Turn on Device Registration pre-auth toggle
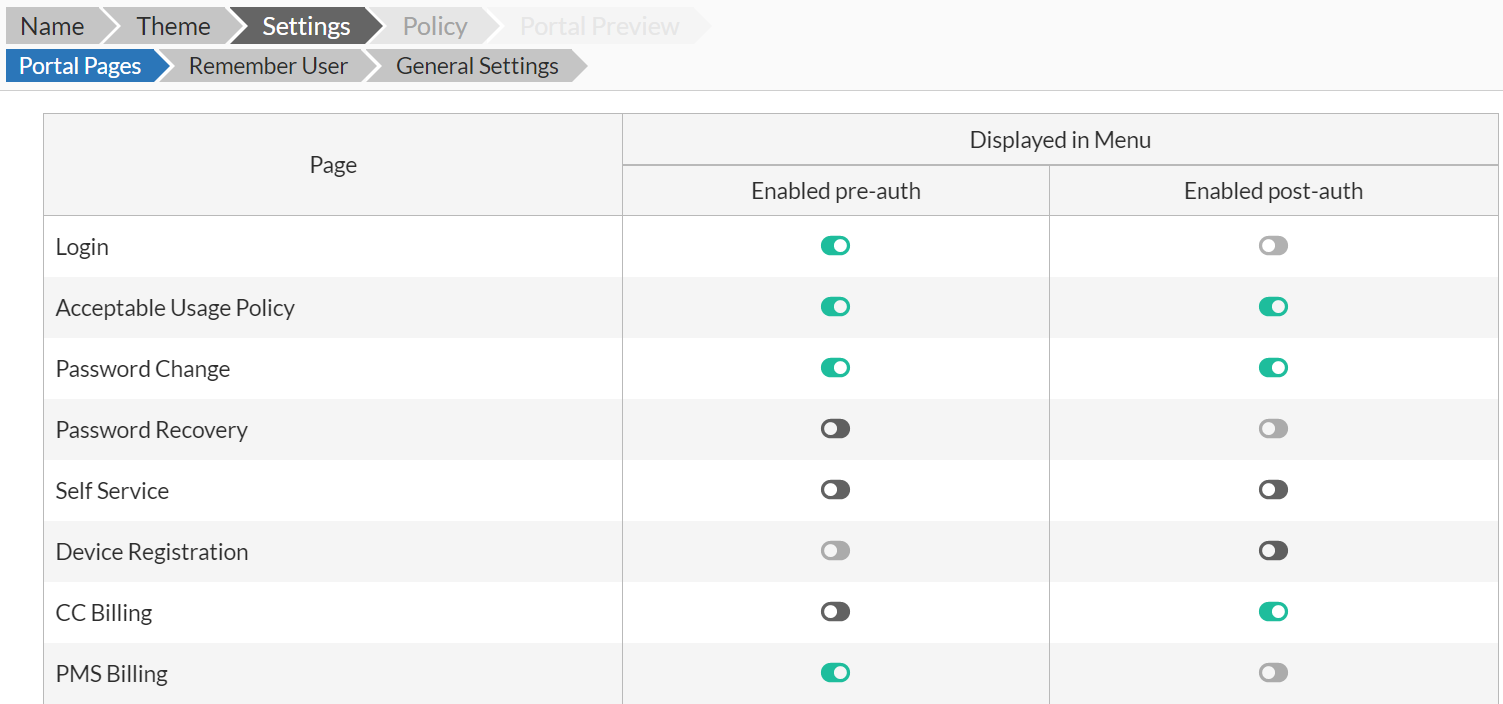Screen dimensions: 1503x704 (x=835, y=550)
